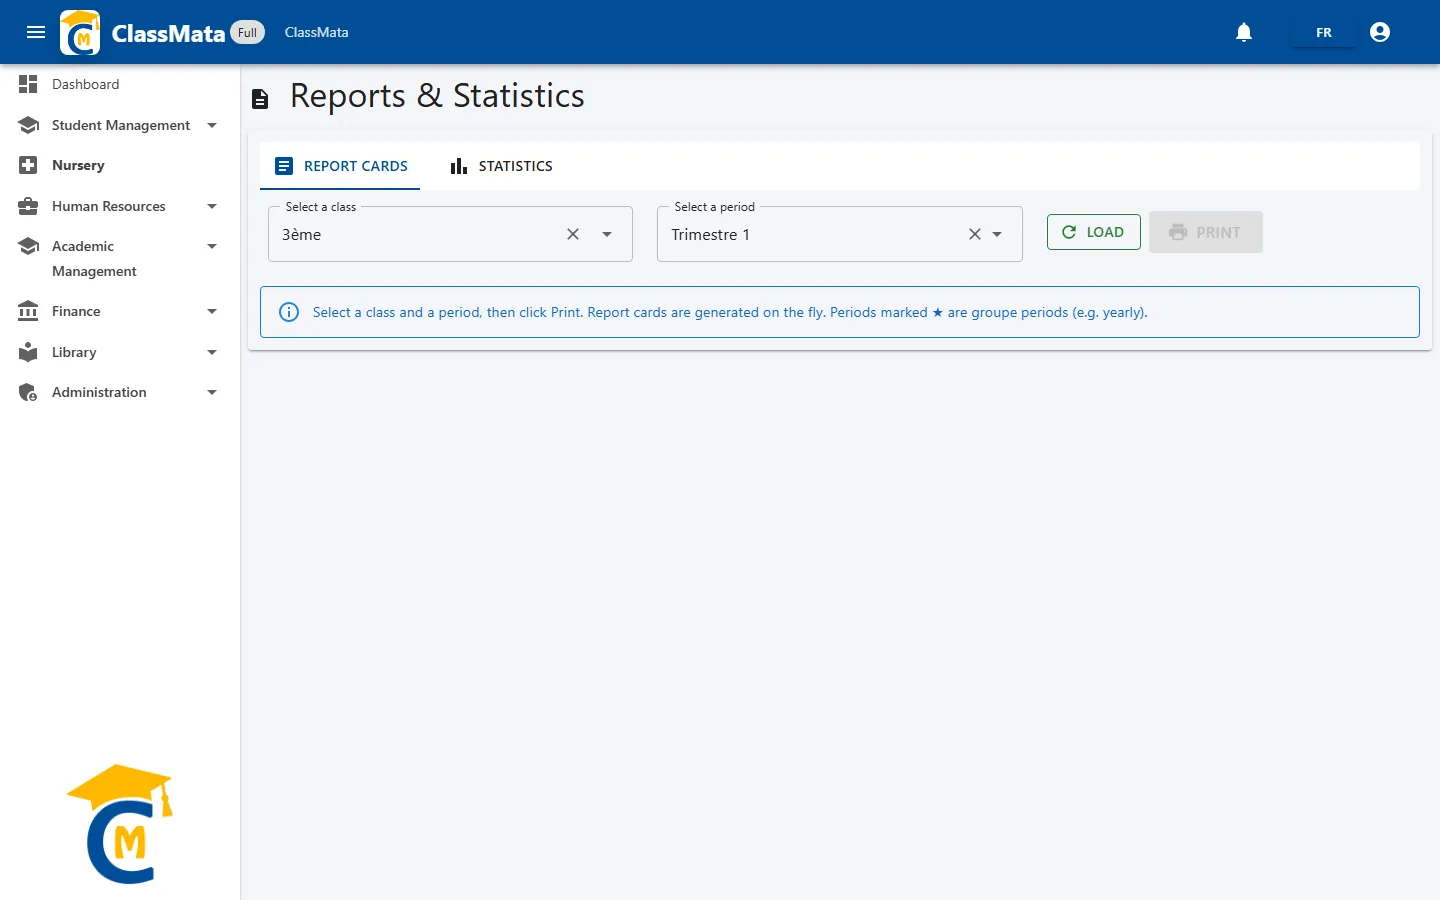
Task: Clear the selected class 3ème
Action: [573, 234]
